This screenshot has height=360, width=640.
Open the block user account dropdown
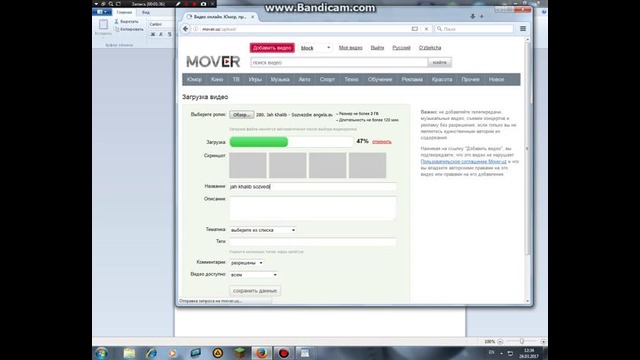[315, 48]
